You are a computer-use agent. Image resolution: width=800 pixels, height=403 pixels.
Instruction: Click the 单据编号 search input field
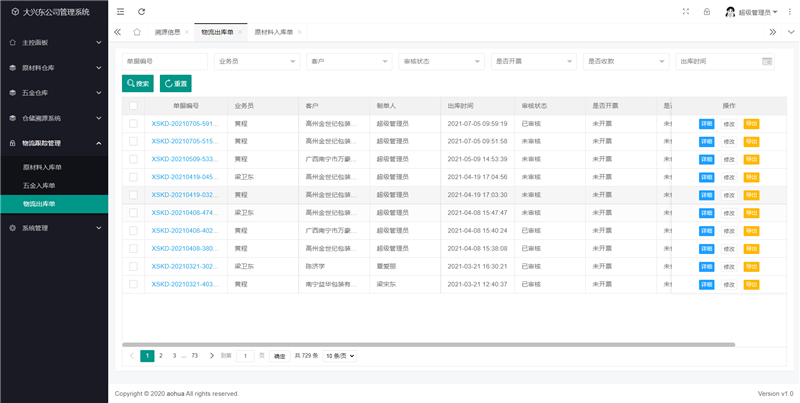coord(165,61)
